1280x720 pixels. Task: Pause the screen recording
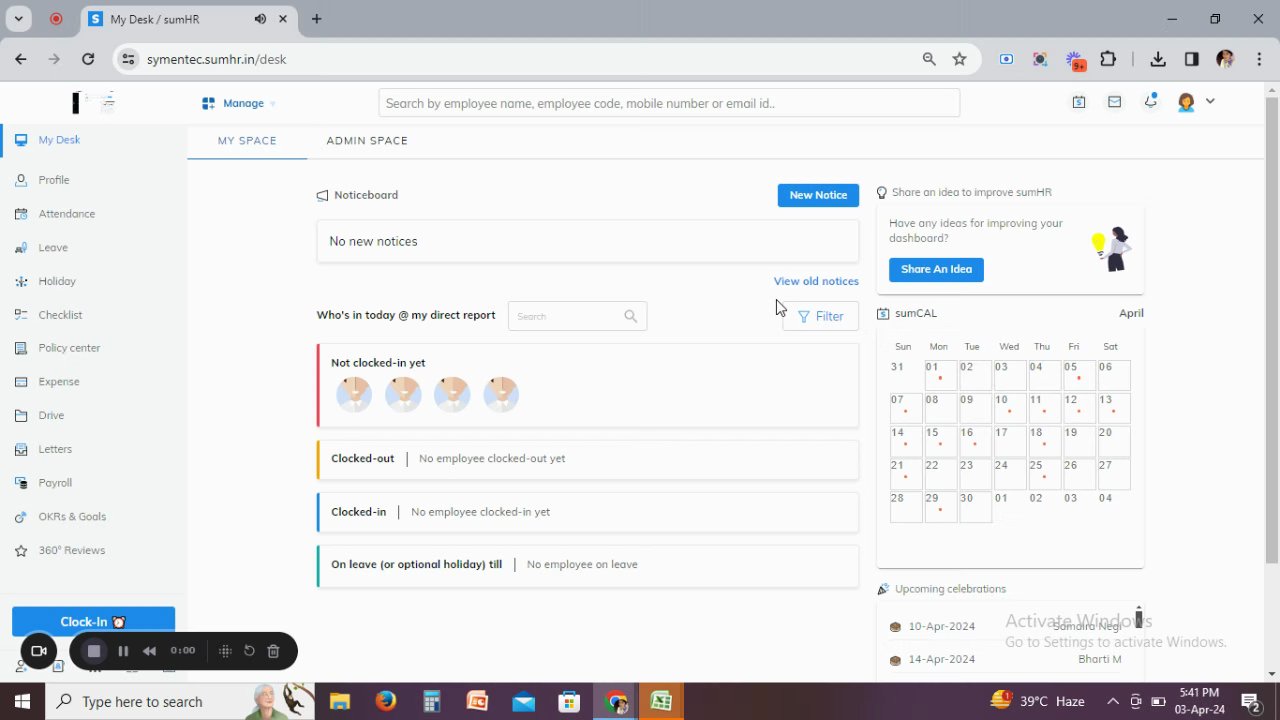tap(123, 651)
